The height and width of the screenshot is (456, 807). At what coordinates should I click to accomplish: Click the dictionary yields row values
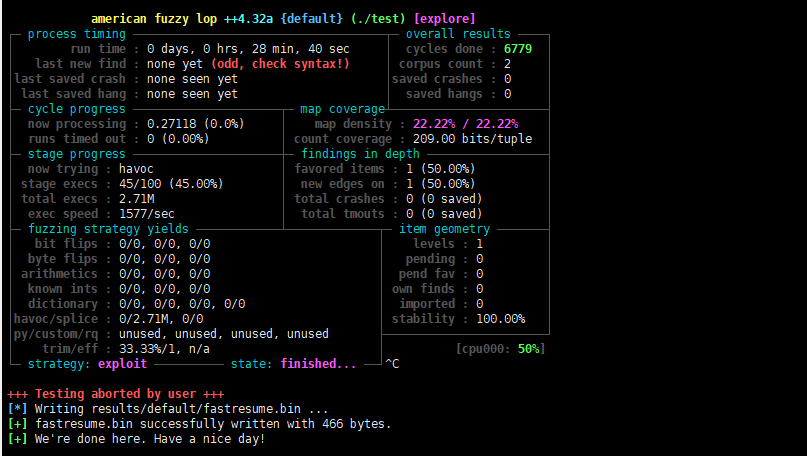[x=182, y=304]
